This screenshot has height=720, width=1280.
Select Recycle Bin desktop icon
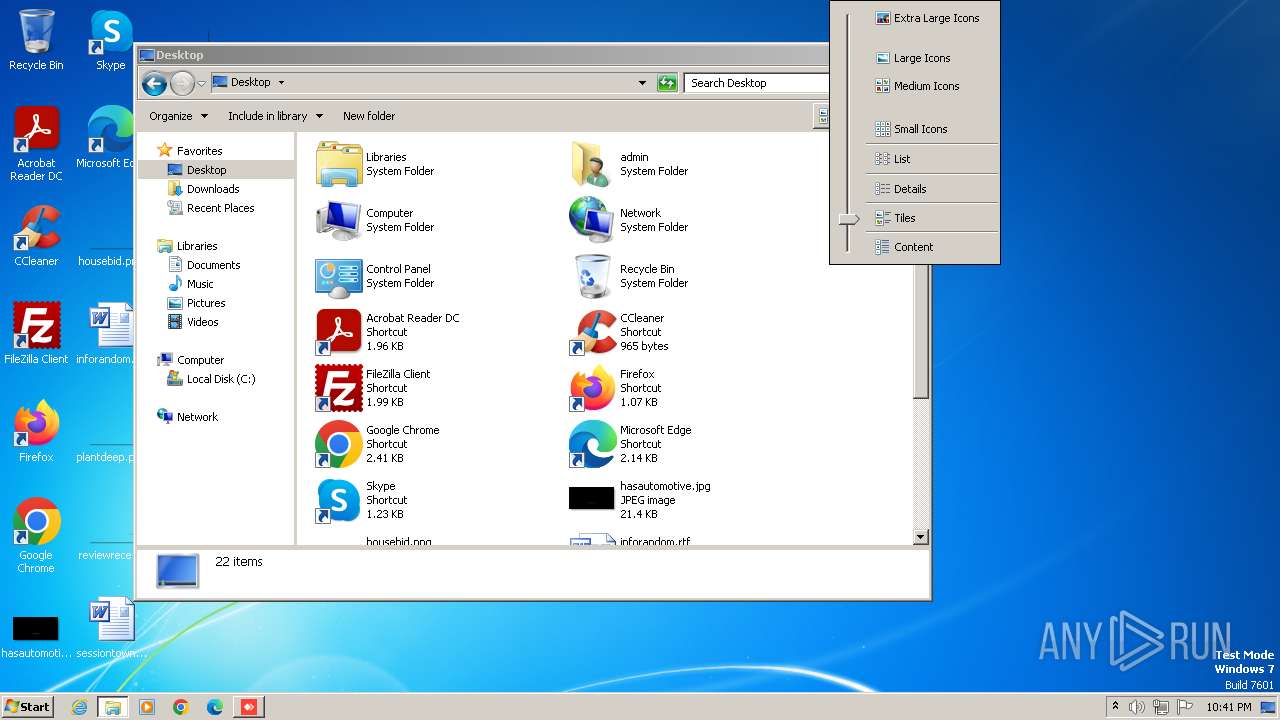point(36,41)
